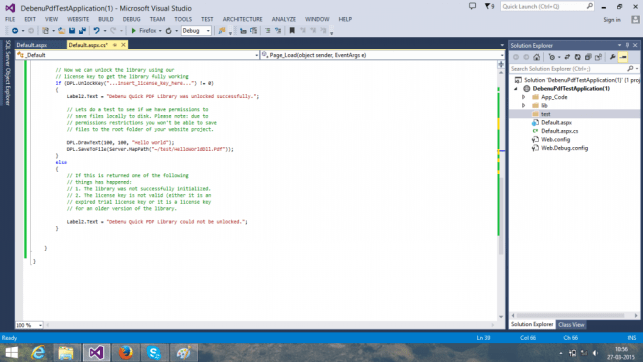
Task: Click the Sign in link
Action: point(611,20)
